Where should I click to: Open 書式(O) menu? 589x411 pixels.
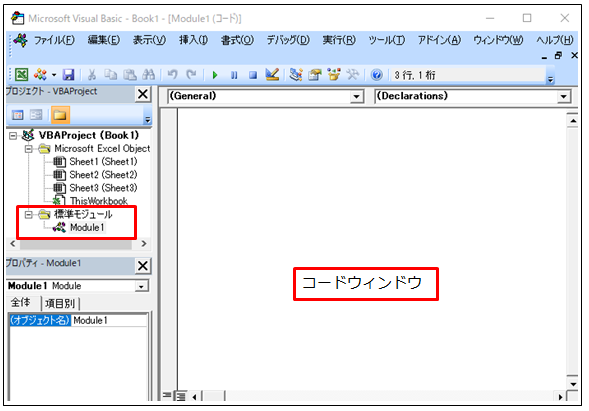tap(237, 40)
